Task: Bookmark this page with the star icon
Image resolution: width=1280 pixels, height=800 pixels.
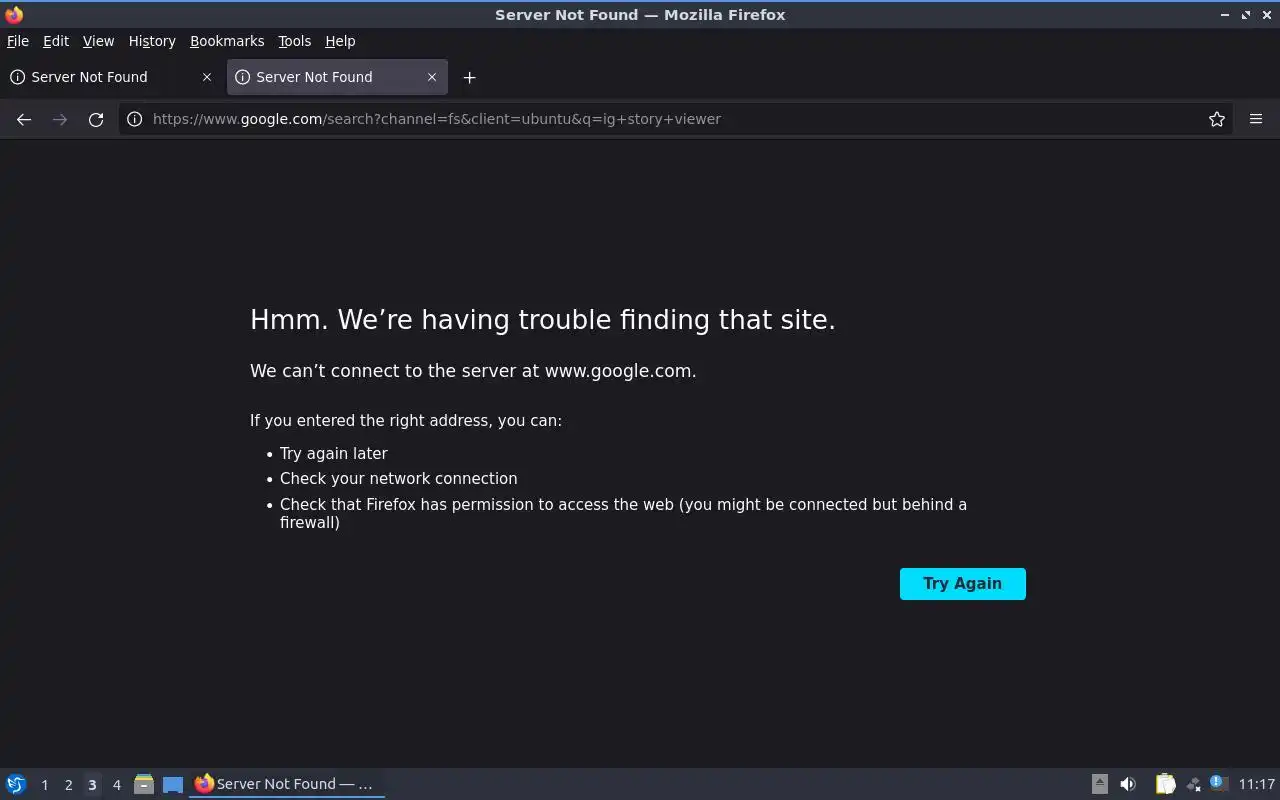Action: tap(1217, 119)
